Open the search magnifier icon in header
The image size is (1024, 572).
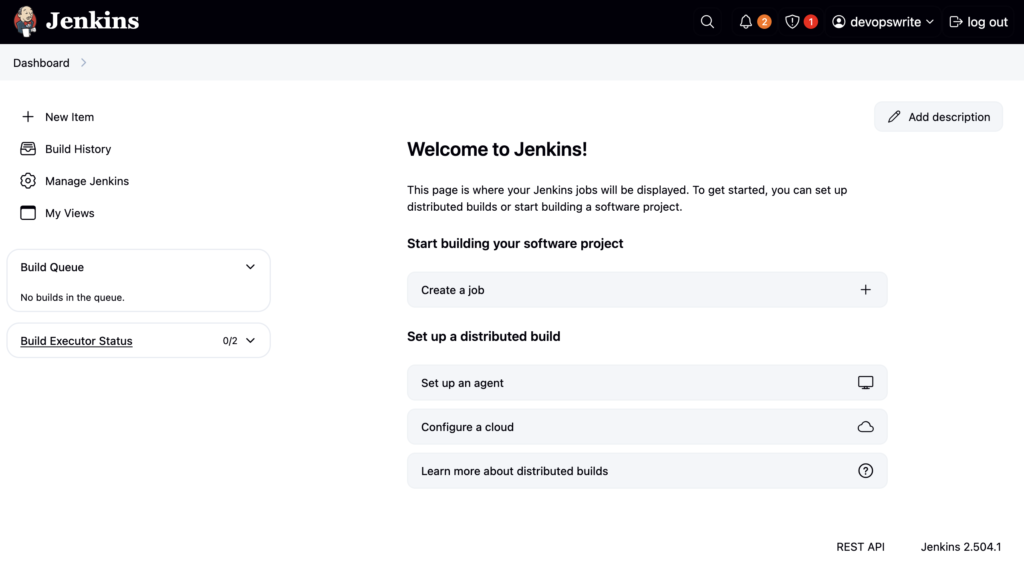coord(707,22)
